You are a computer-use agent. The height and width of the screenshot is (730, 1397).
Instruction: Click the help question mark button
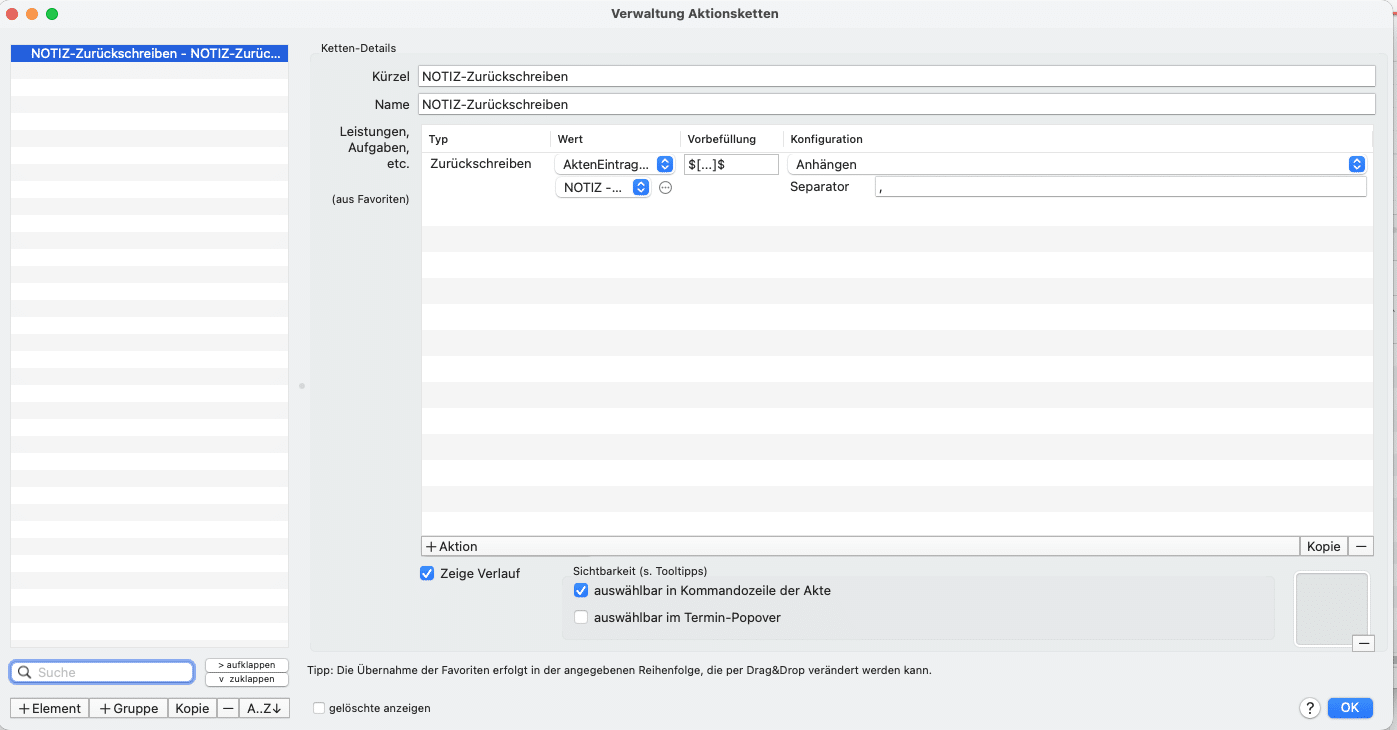coord(1309,708)
